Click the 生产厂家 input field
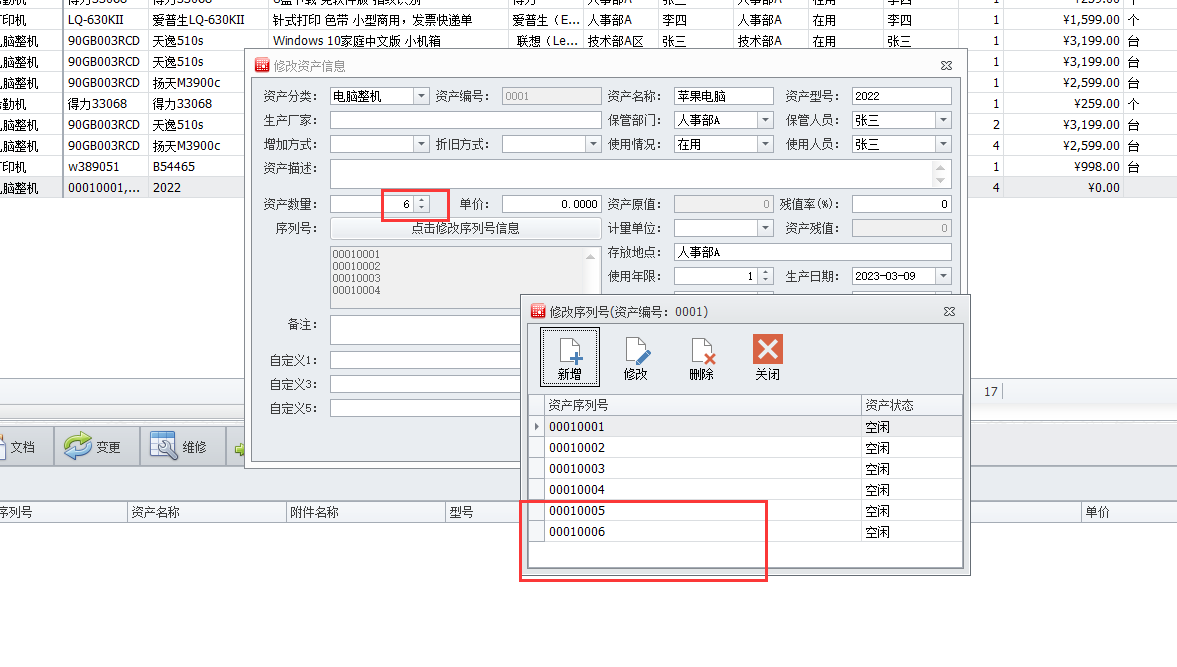1177x667 pixels. (x=465, y=120)
